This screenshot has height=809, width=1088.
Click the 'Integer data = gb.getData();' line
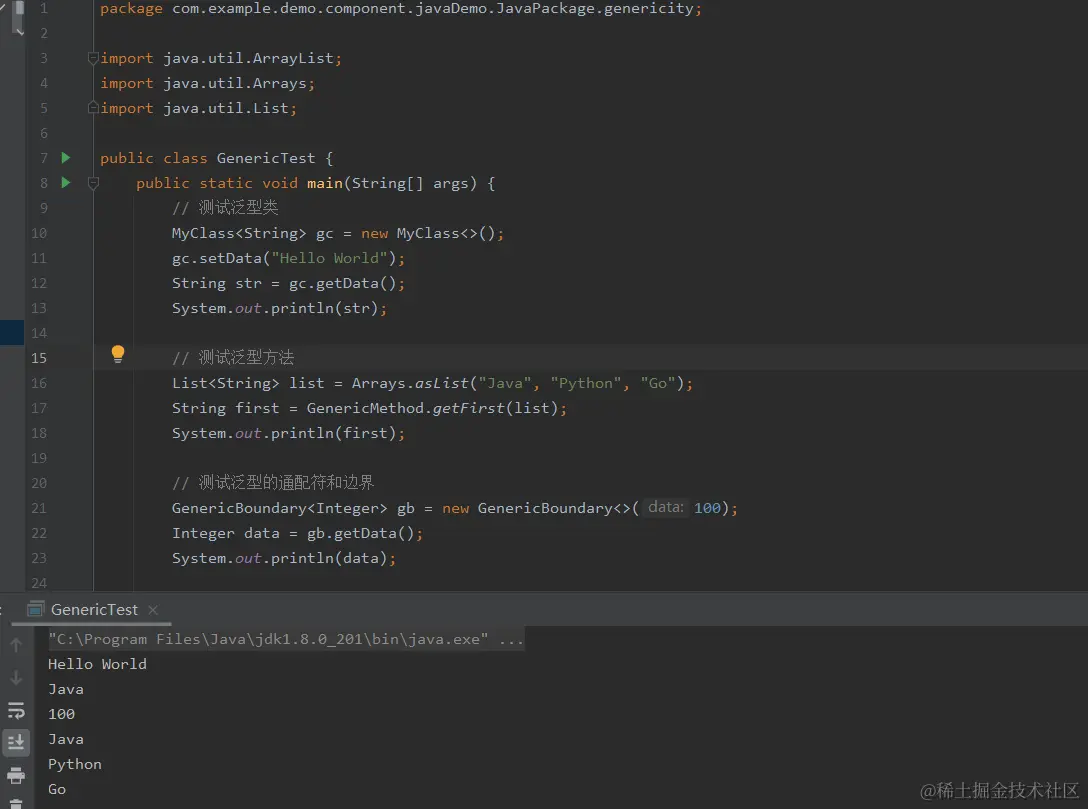tap(297, 533)
